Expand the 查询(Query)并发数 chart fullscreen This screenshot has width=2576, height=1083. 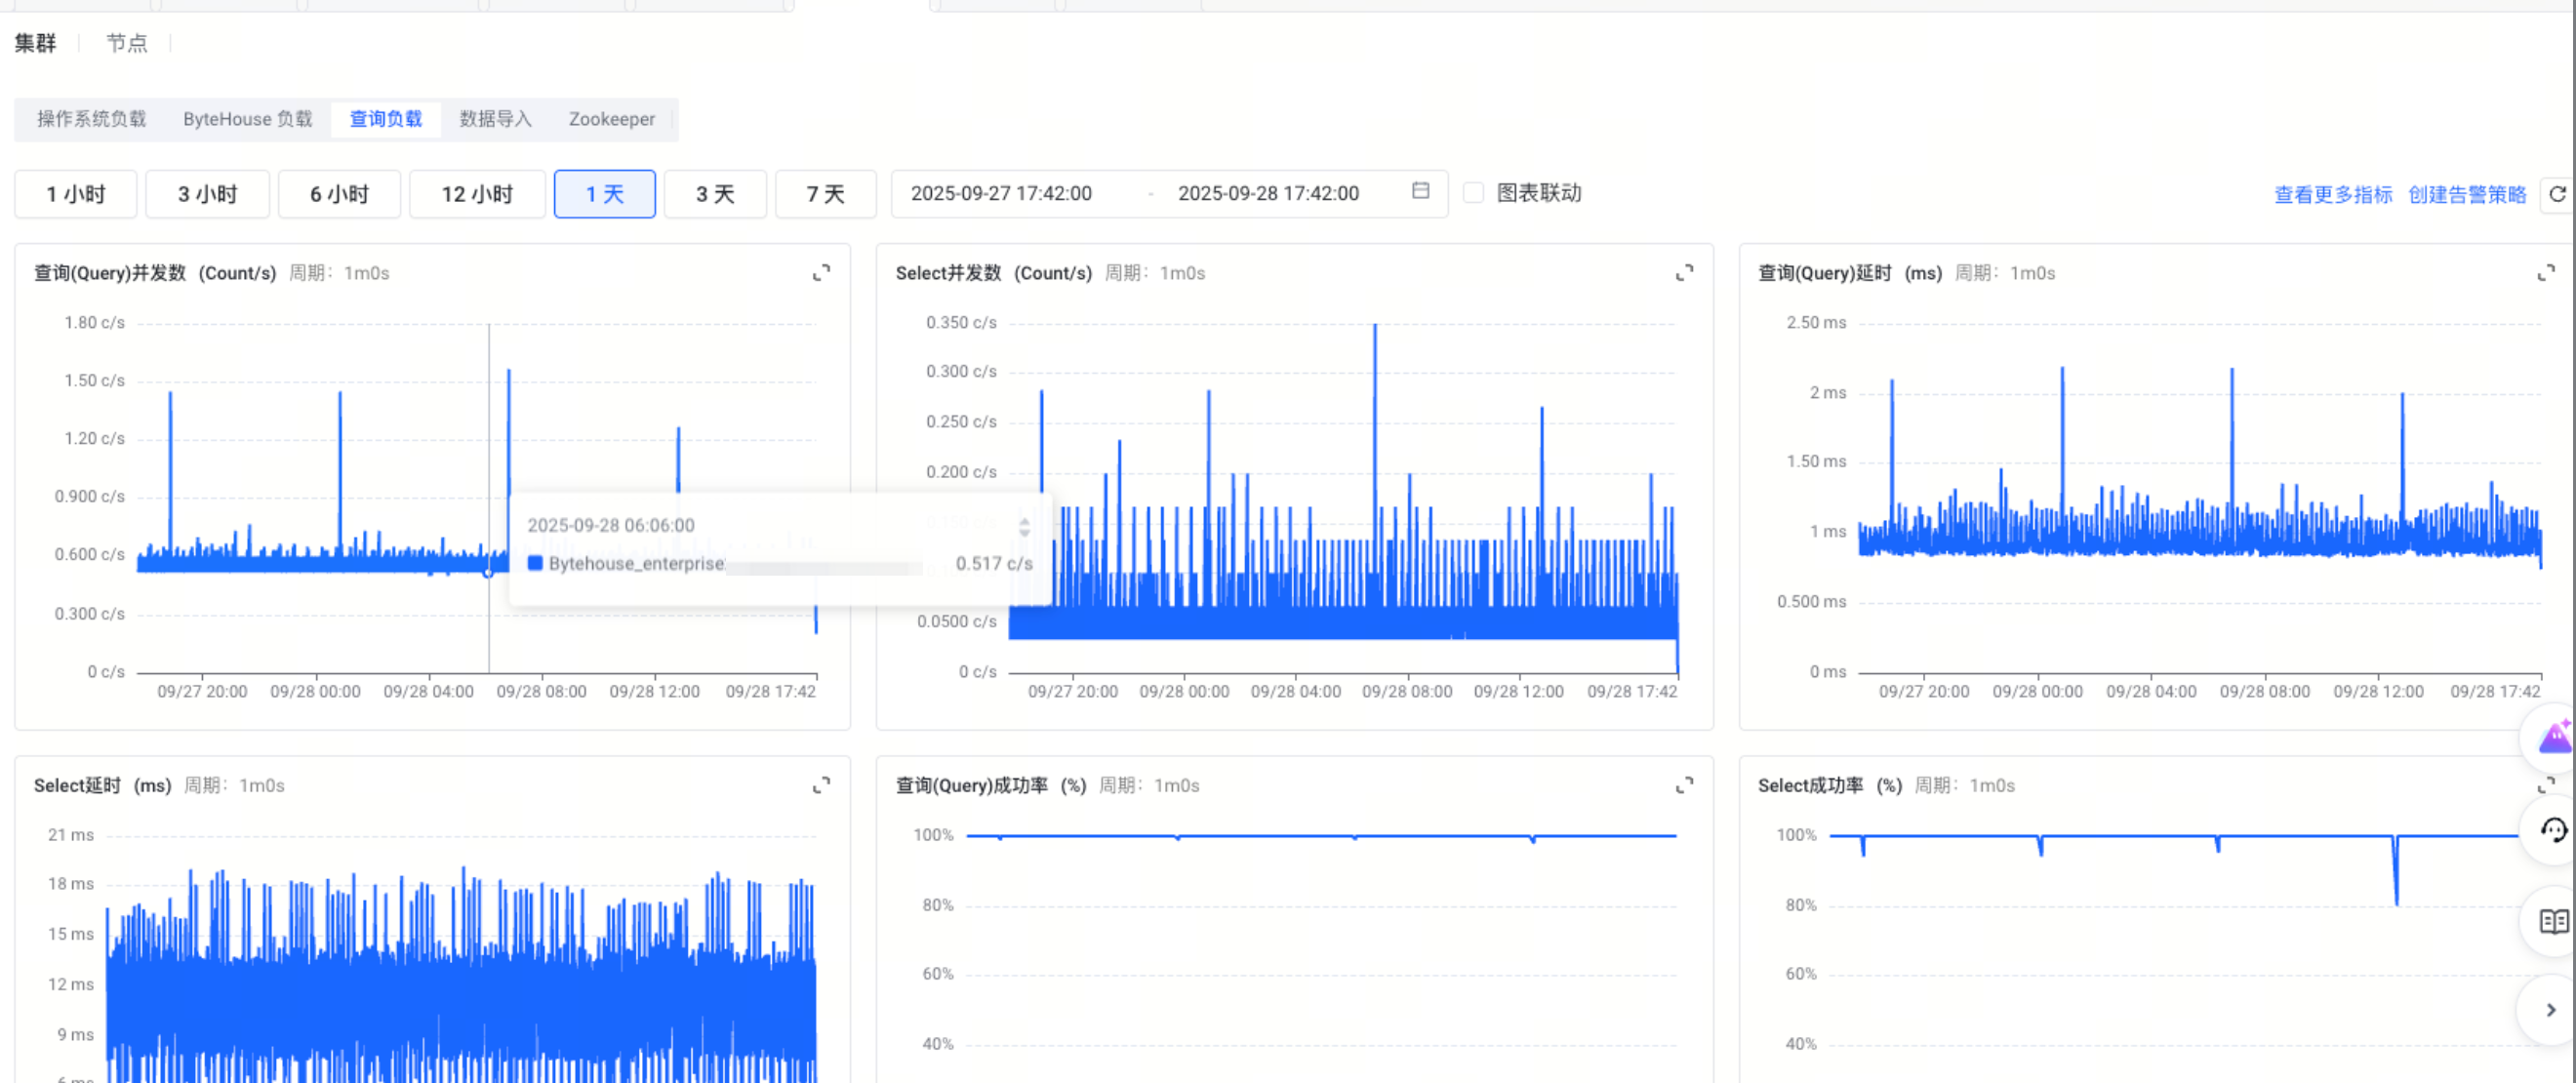click(821, 273)
